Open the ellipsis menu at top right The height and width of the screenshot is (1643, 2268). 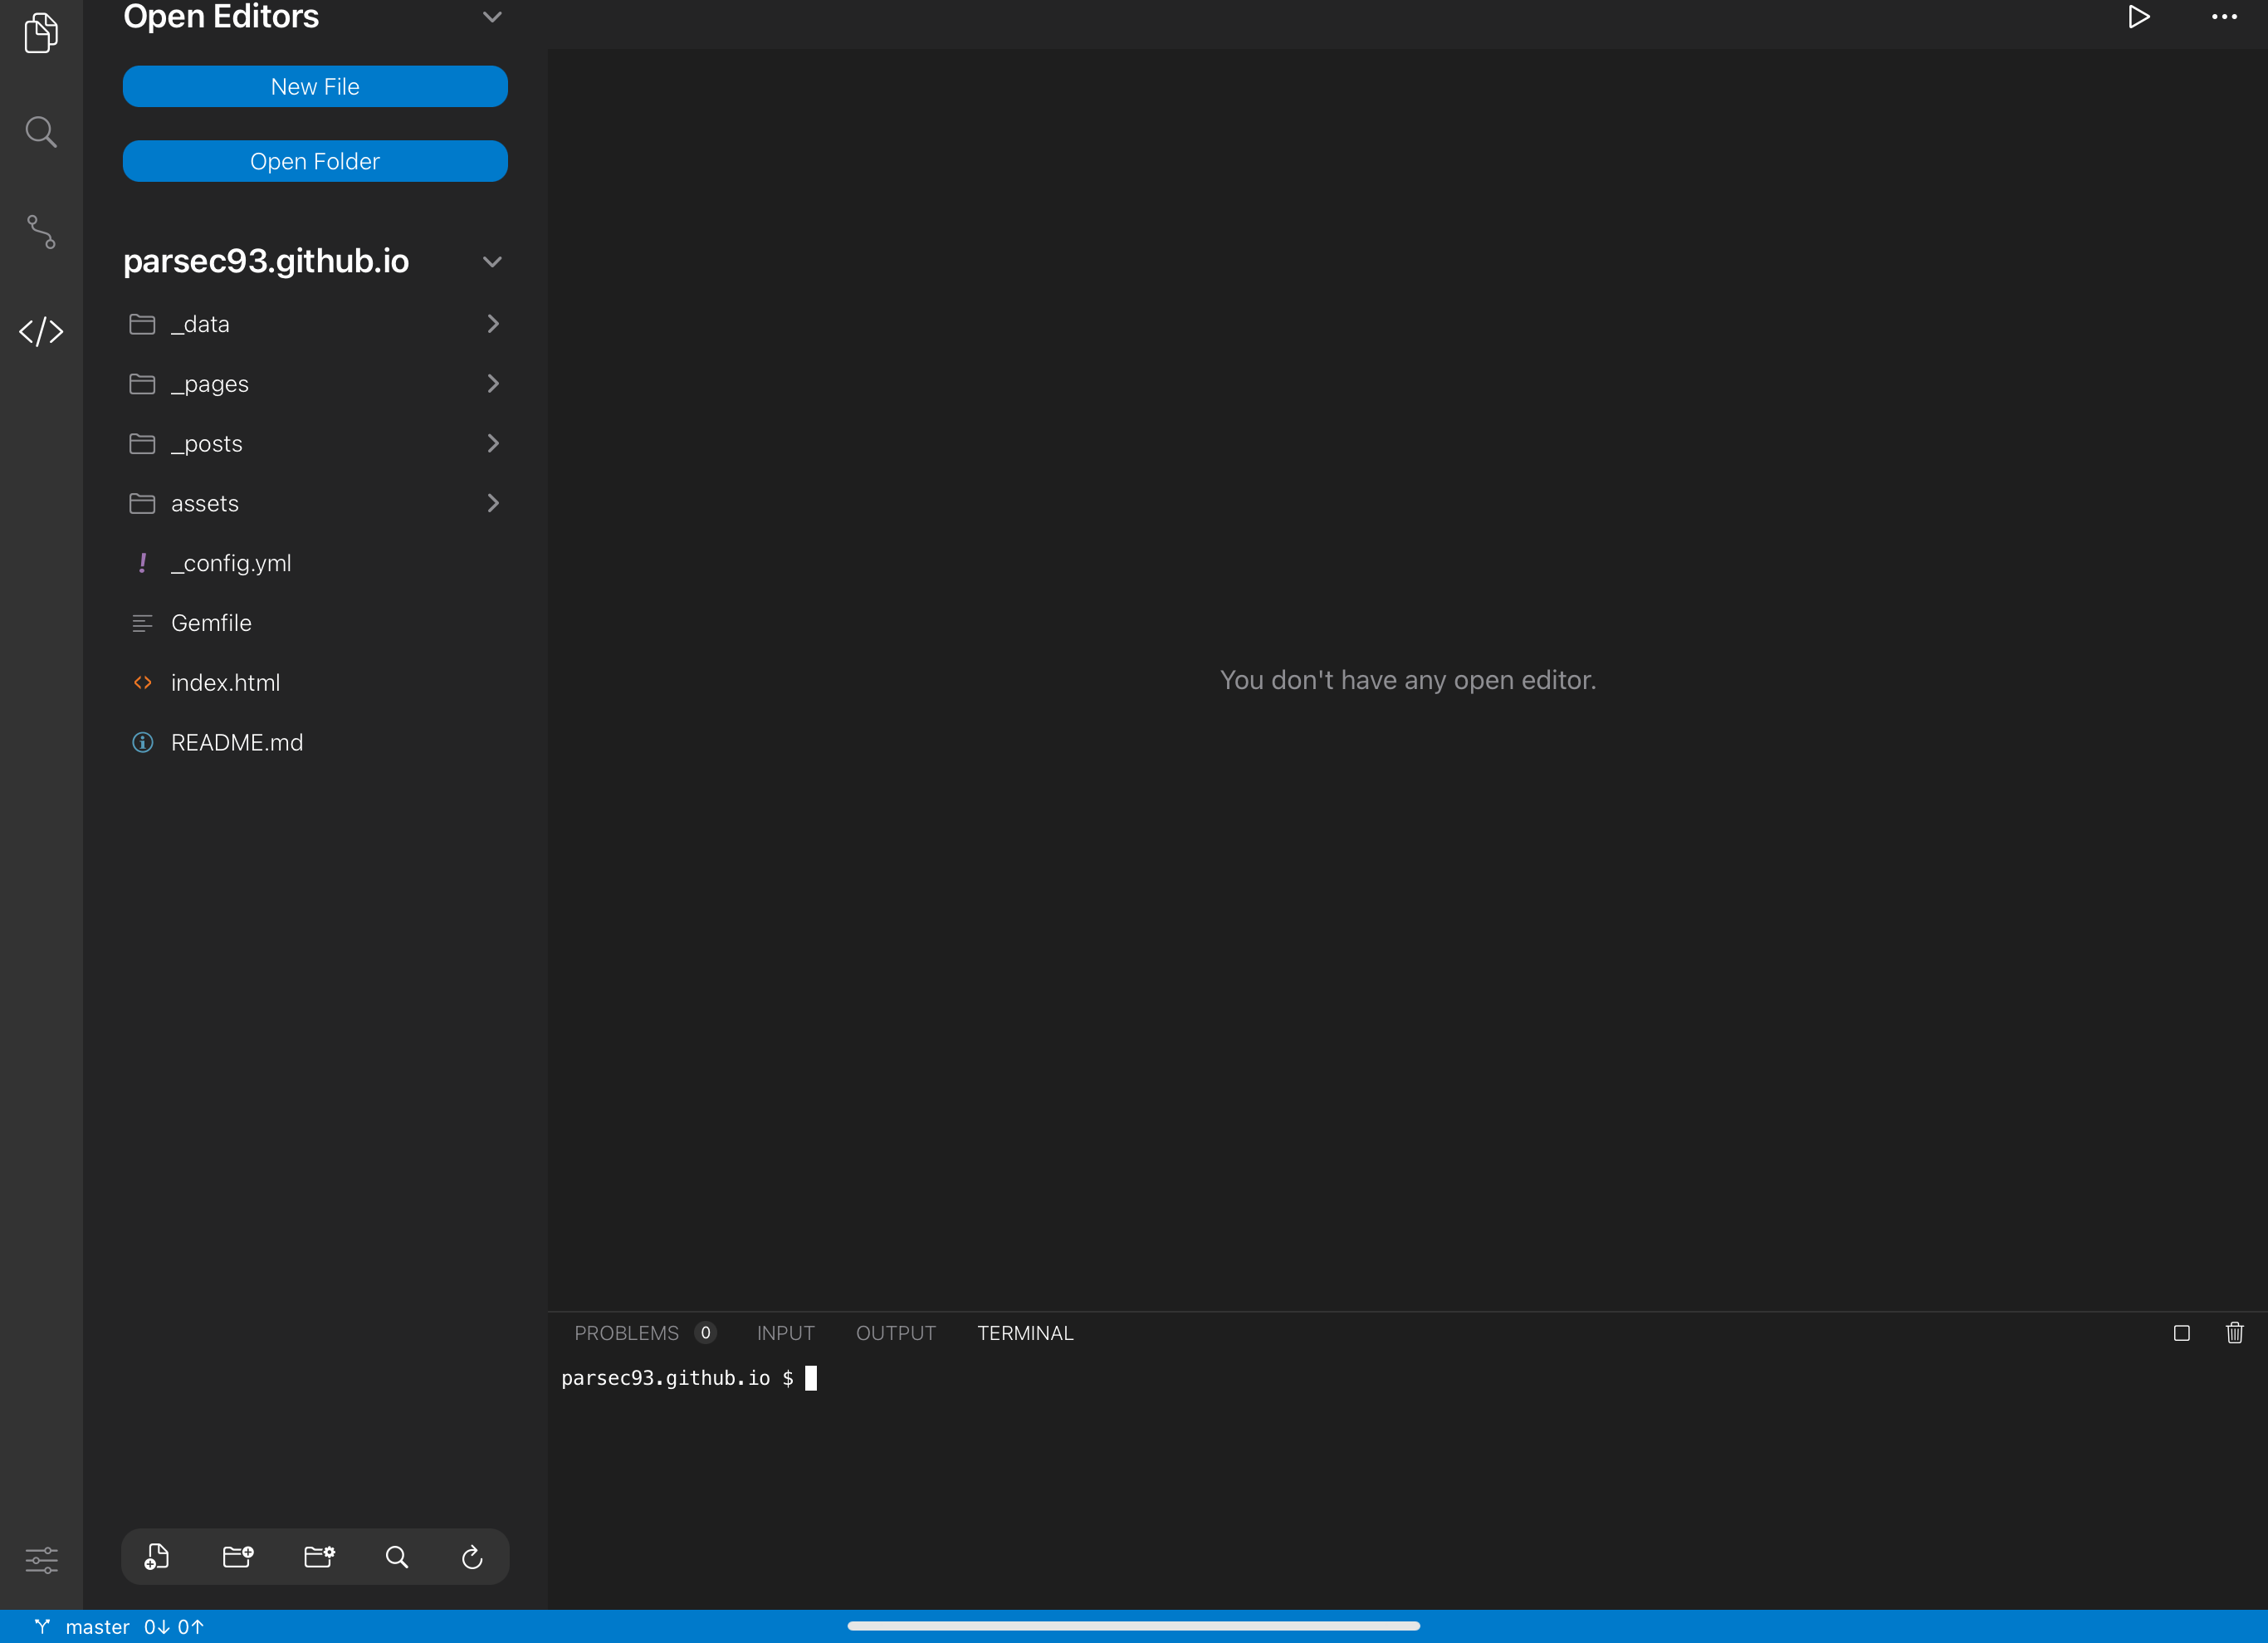click(2223, 17)
